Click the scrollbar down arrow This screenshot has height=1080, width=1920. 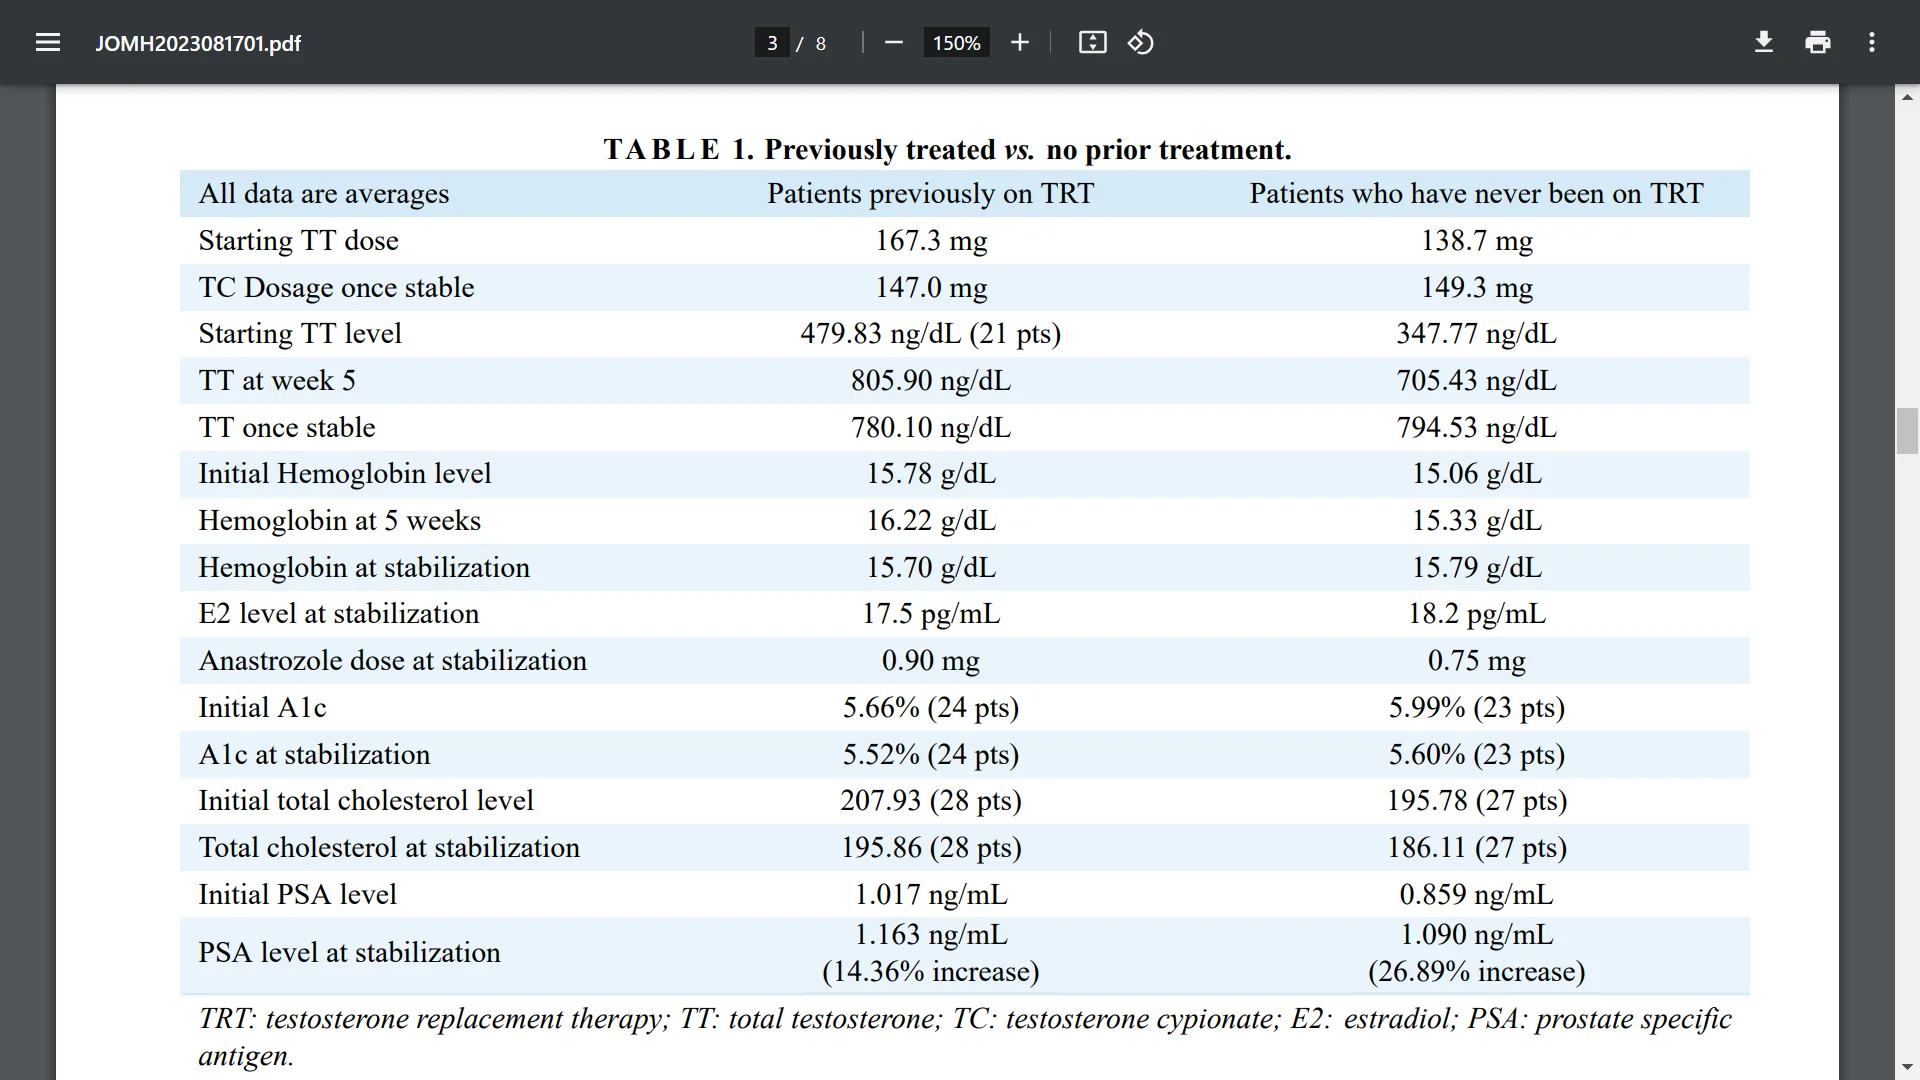pyautogui.click(x=1908, y=1066)
